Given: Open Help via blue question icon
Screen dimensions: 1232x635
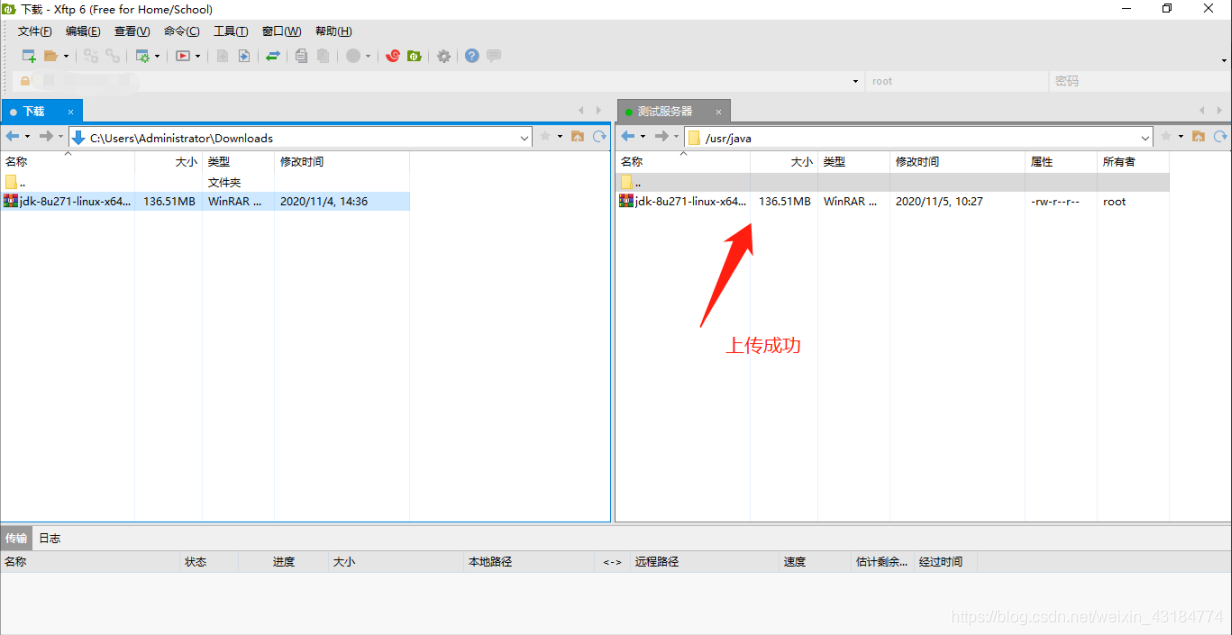Looking at the screenshot, I should (472, 56).
